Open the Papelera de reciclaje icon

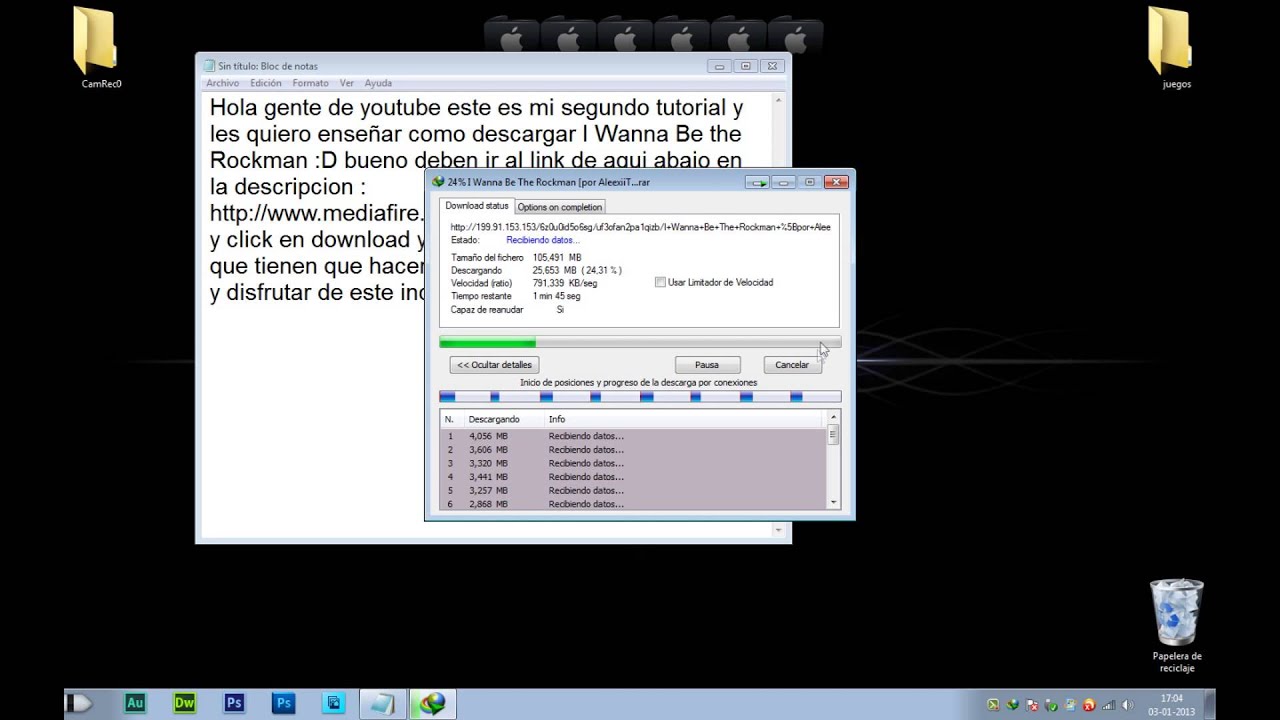1176,625
